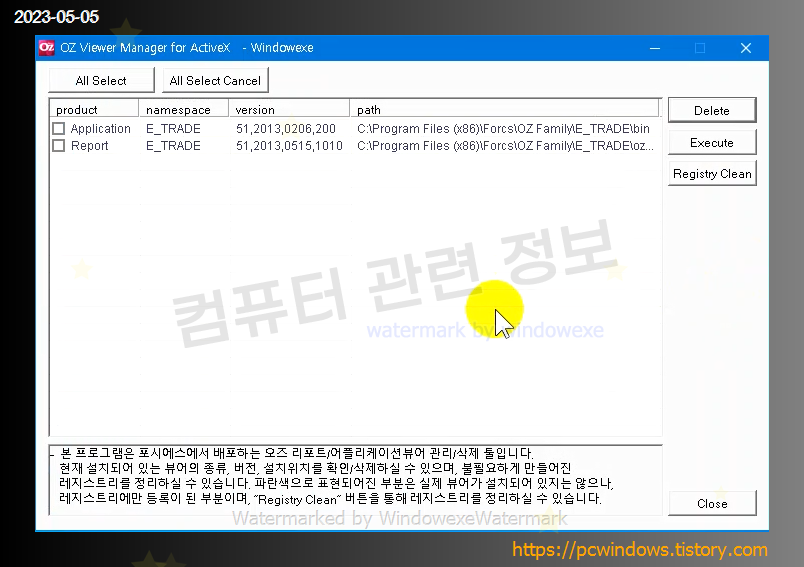Image resolution: width=804 pixels, height=567 pixels.
Task: Minimize the OZ Viewer Manager window
Action: (x=655, y=48)
